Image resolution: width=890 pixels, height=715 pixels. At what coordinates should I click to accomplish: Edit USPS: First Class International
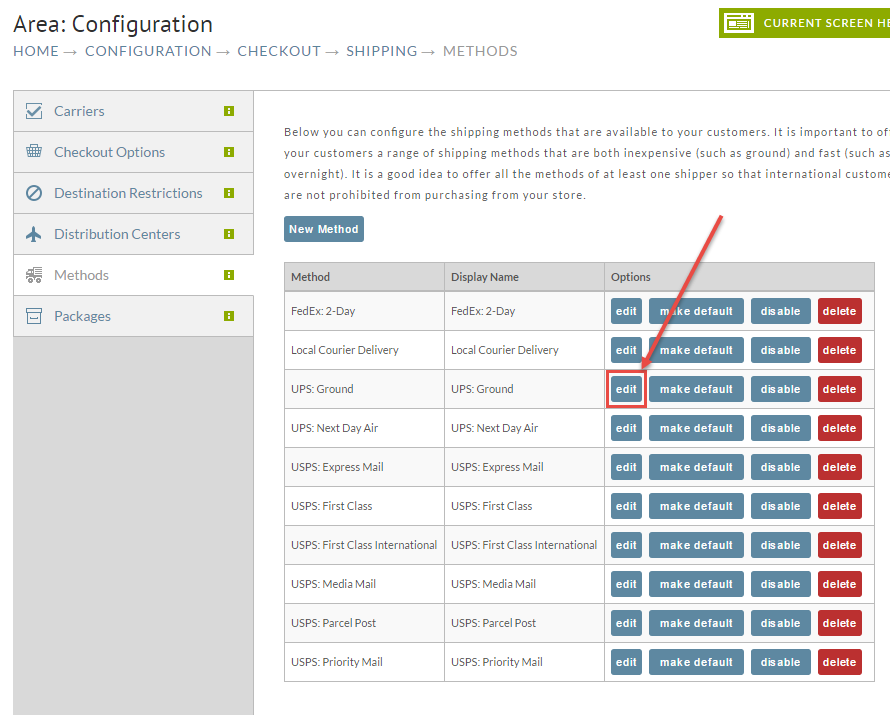coord(626,545)
